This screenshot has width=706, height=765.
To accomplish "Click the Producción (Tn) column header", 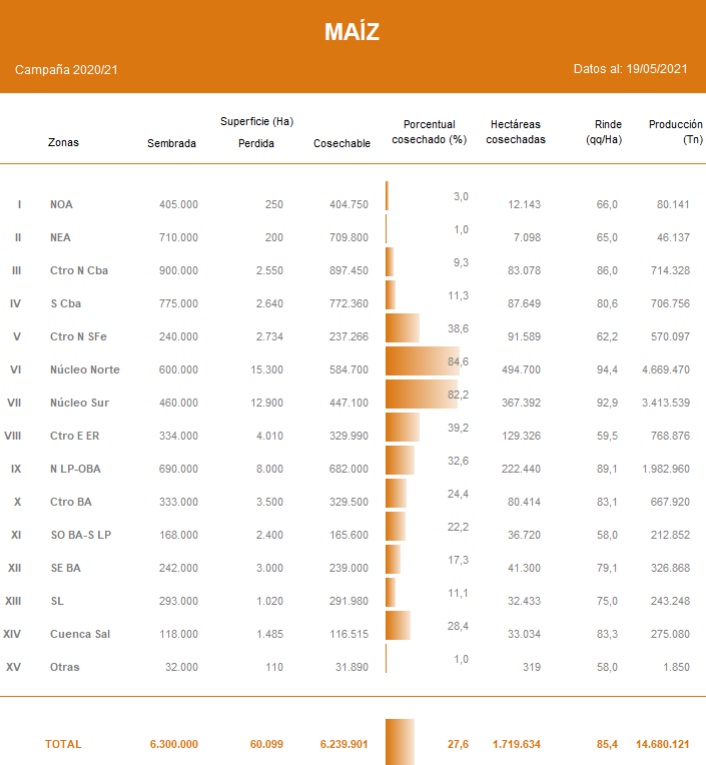I will coord(675,132).
